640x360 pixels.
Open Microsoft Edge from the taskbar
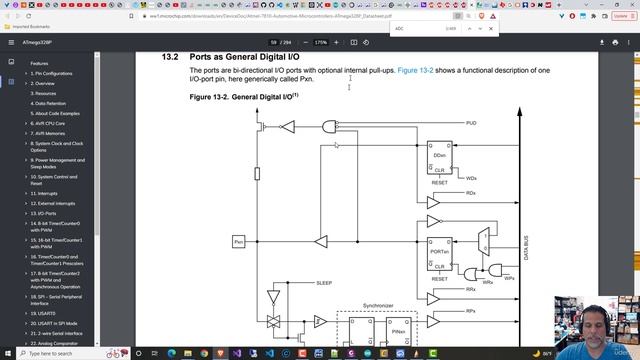click(171, 353)
